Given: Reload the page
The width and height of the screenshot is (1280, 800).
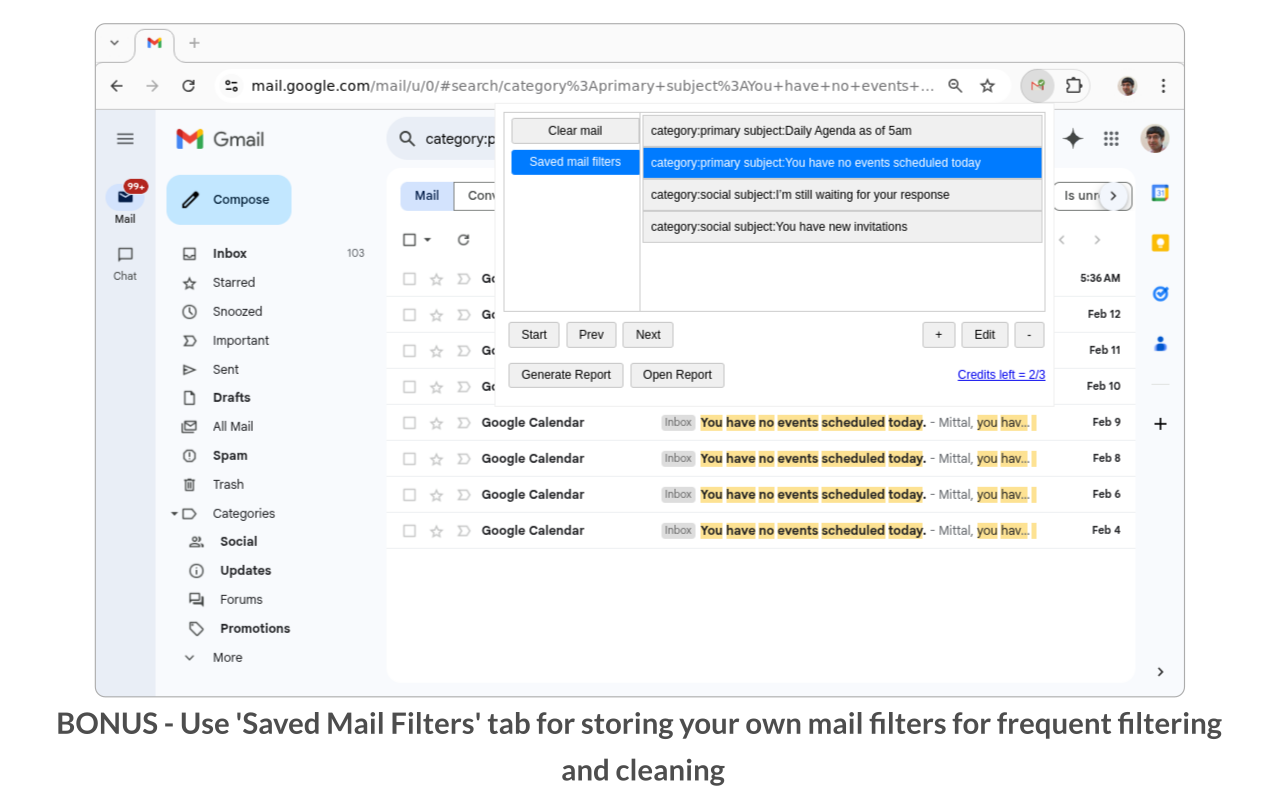Looking at the screenshot, I should (188, 86).
